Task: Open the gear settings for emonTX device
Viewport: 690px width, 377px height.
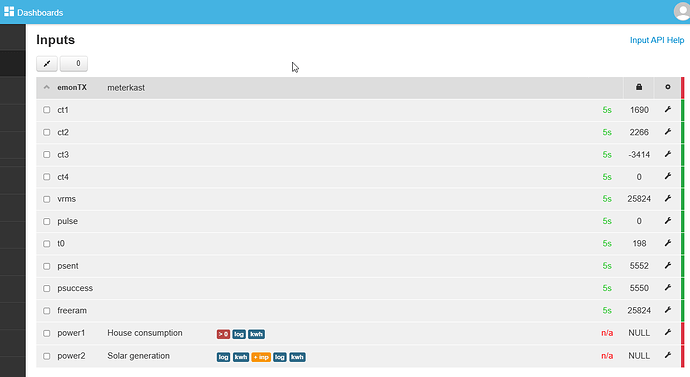Action: click(668, 87)
